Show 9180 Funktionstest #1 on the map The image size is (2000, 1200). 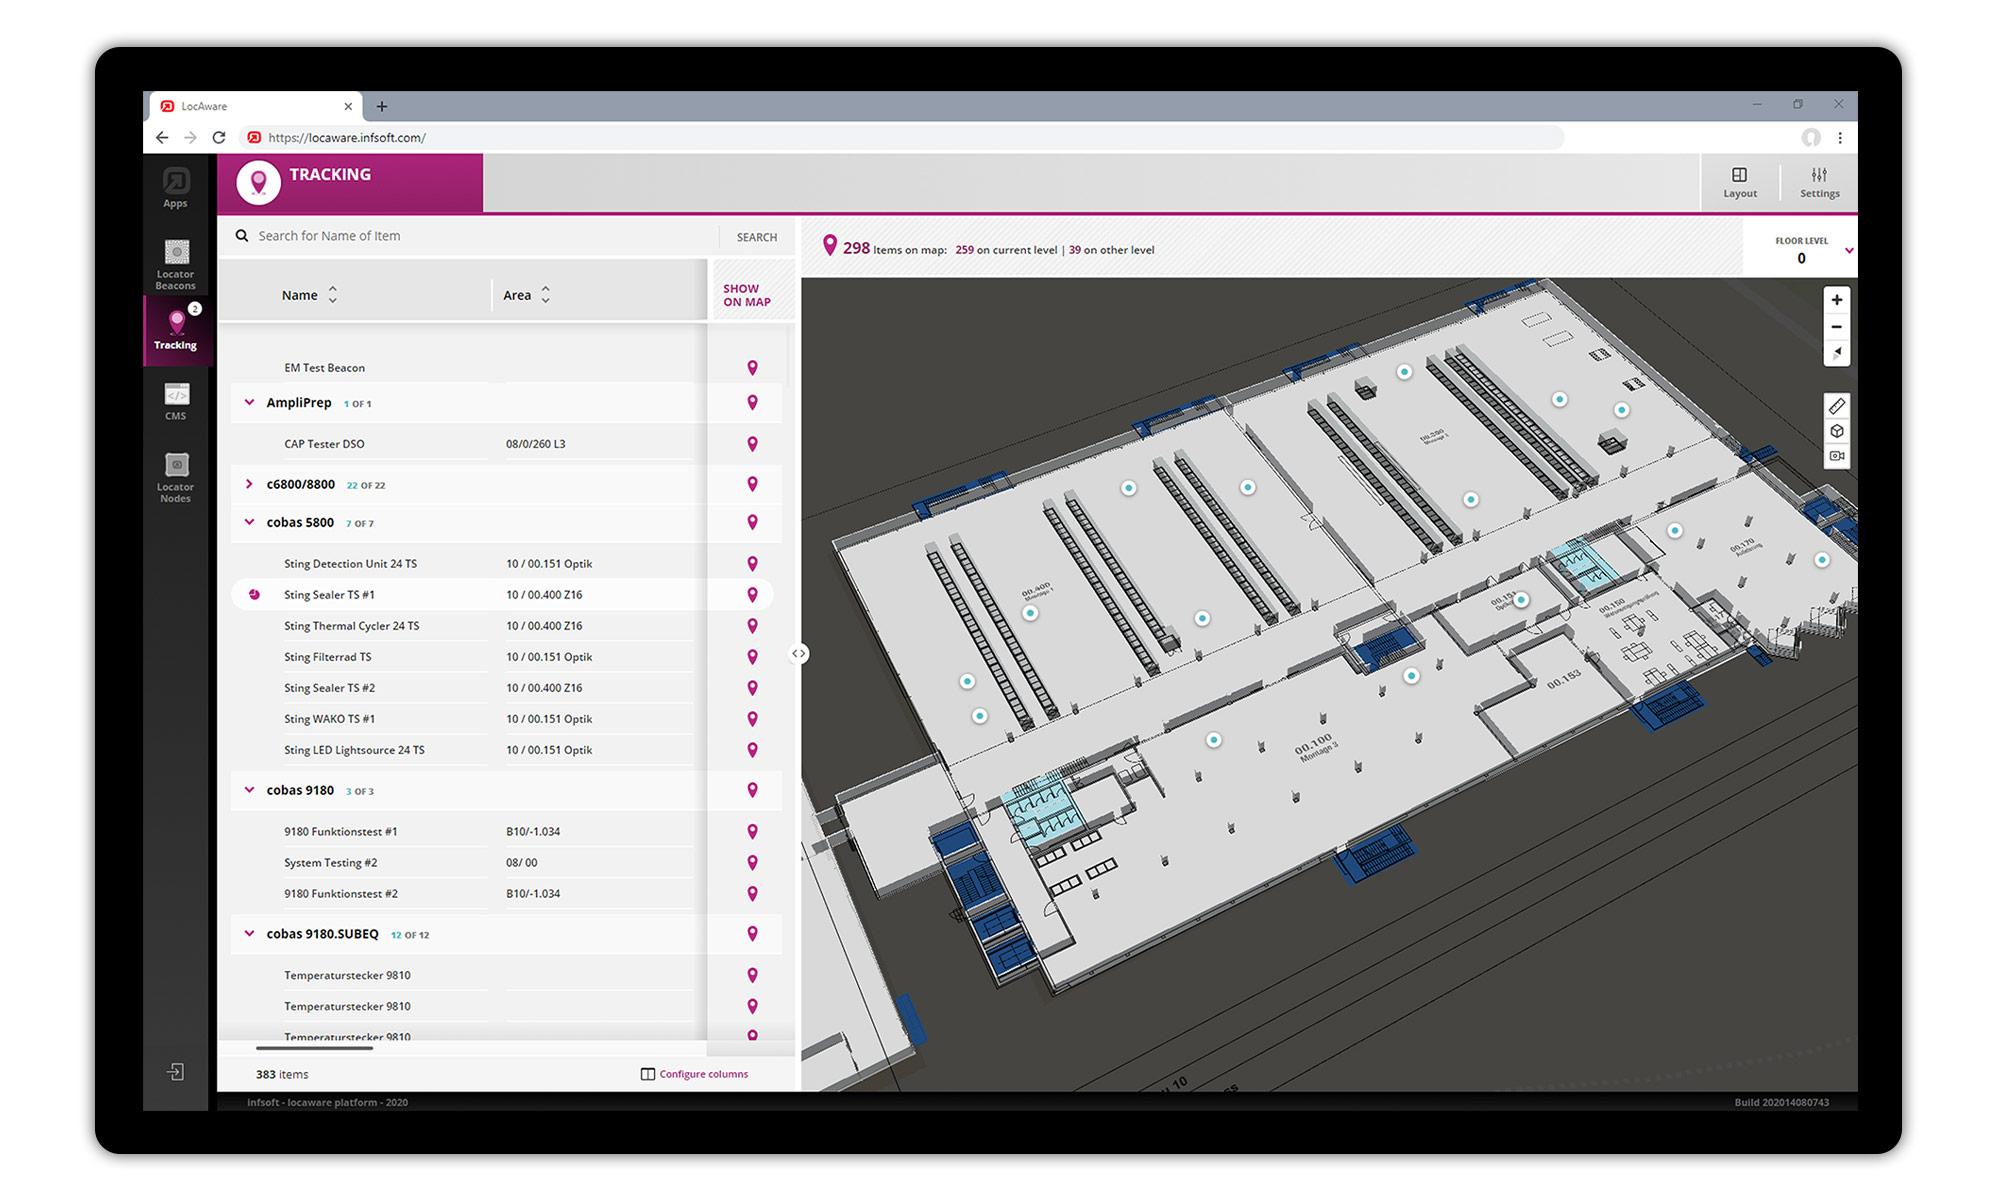pyautogui.click(x=752, y=831)
